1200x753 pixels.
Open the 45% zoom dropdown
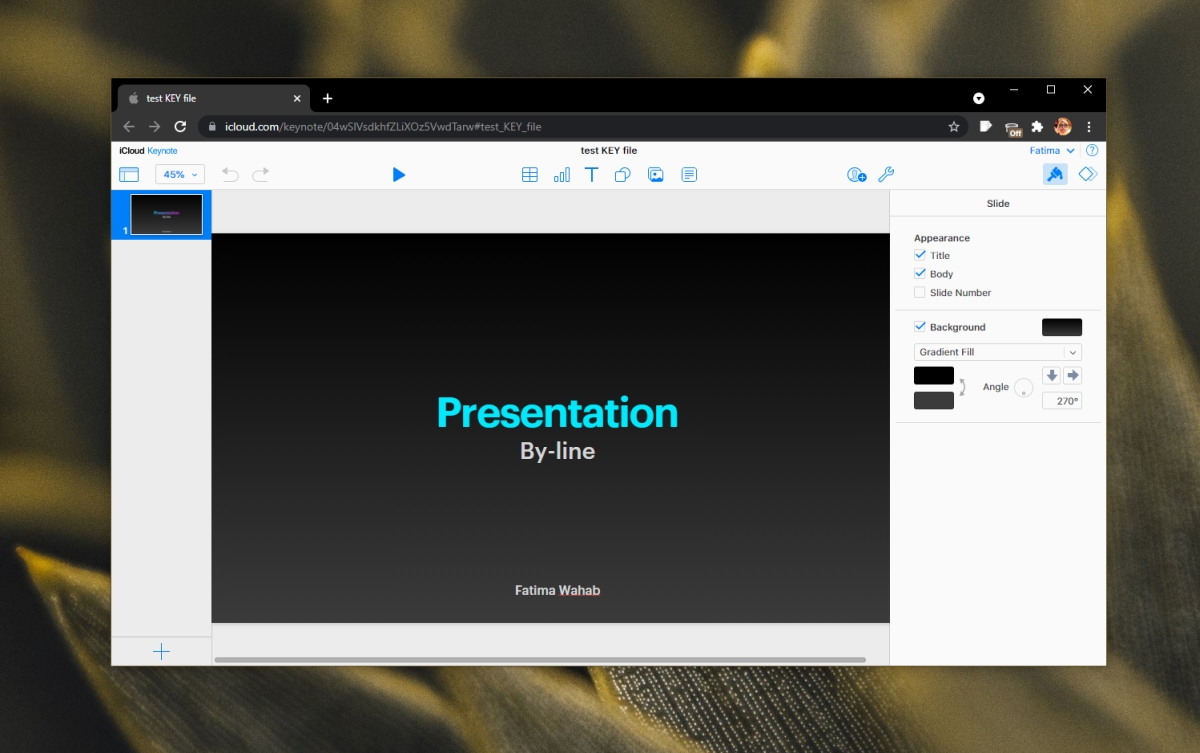coord(180,175)
